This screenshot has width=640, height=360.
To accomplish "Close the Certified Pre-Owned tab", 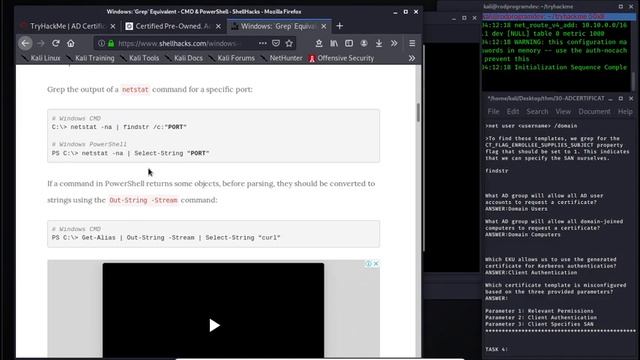I will tap(218, 26).
